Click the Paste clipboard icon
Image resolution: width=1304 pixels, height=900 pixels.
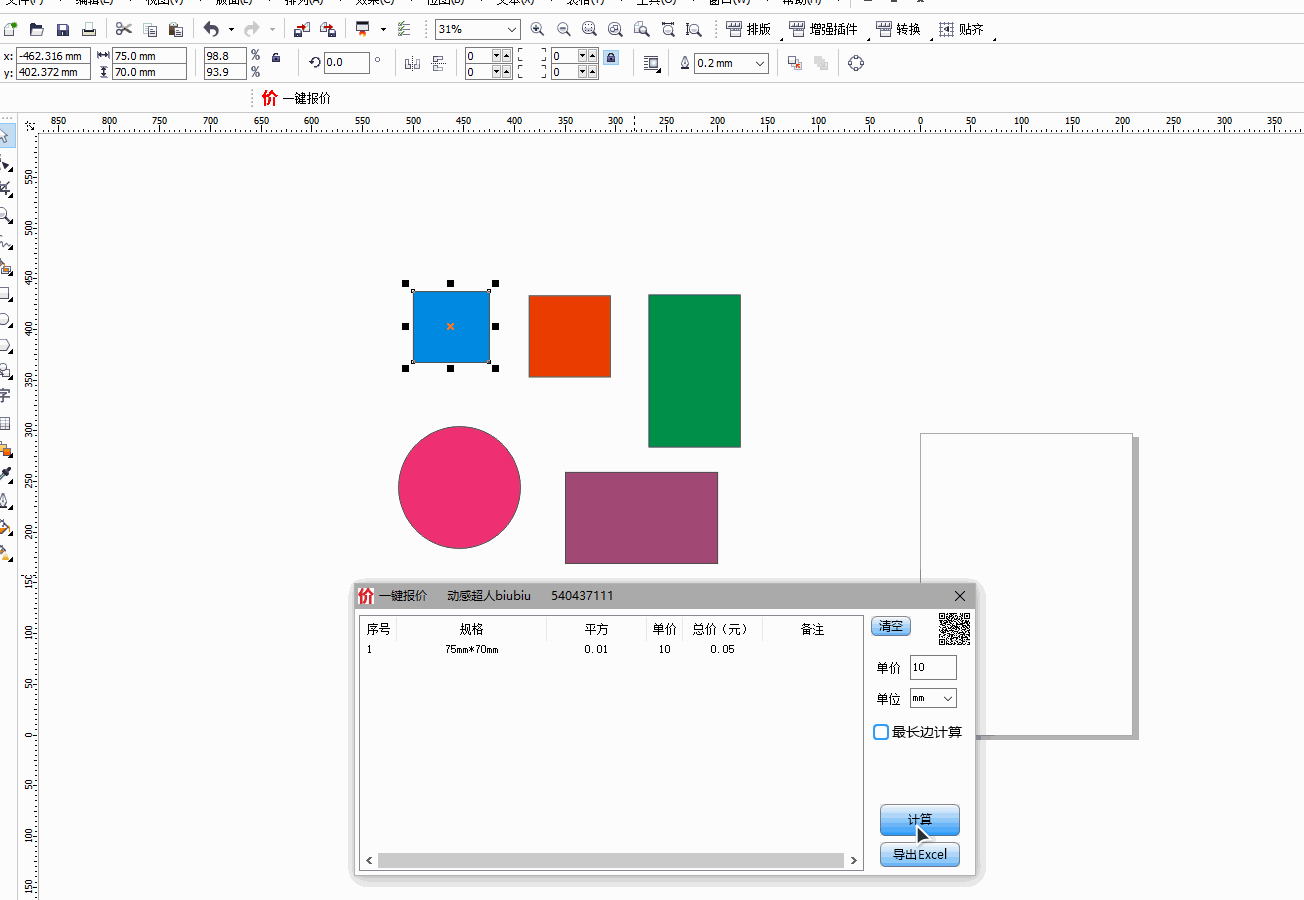176,30
